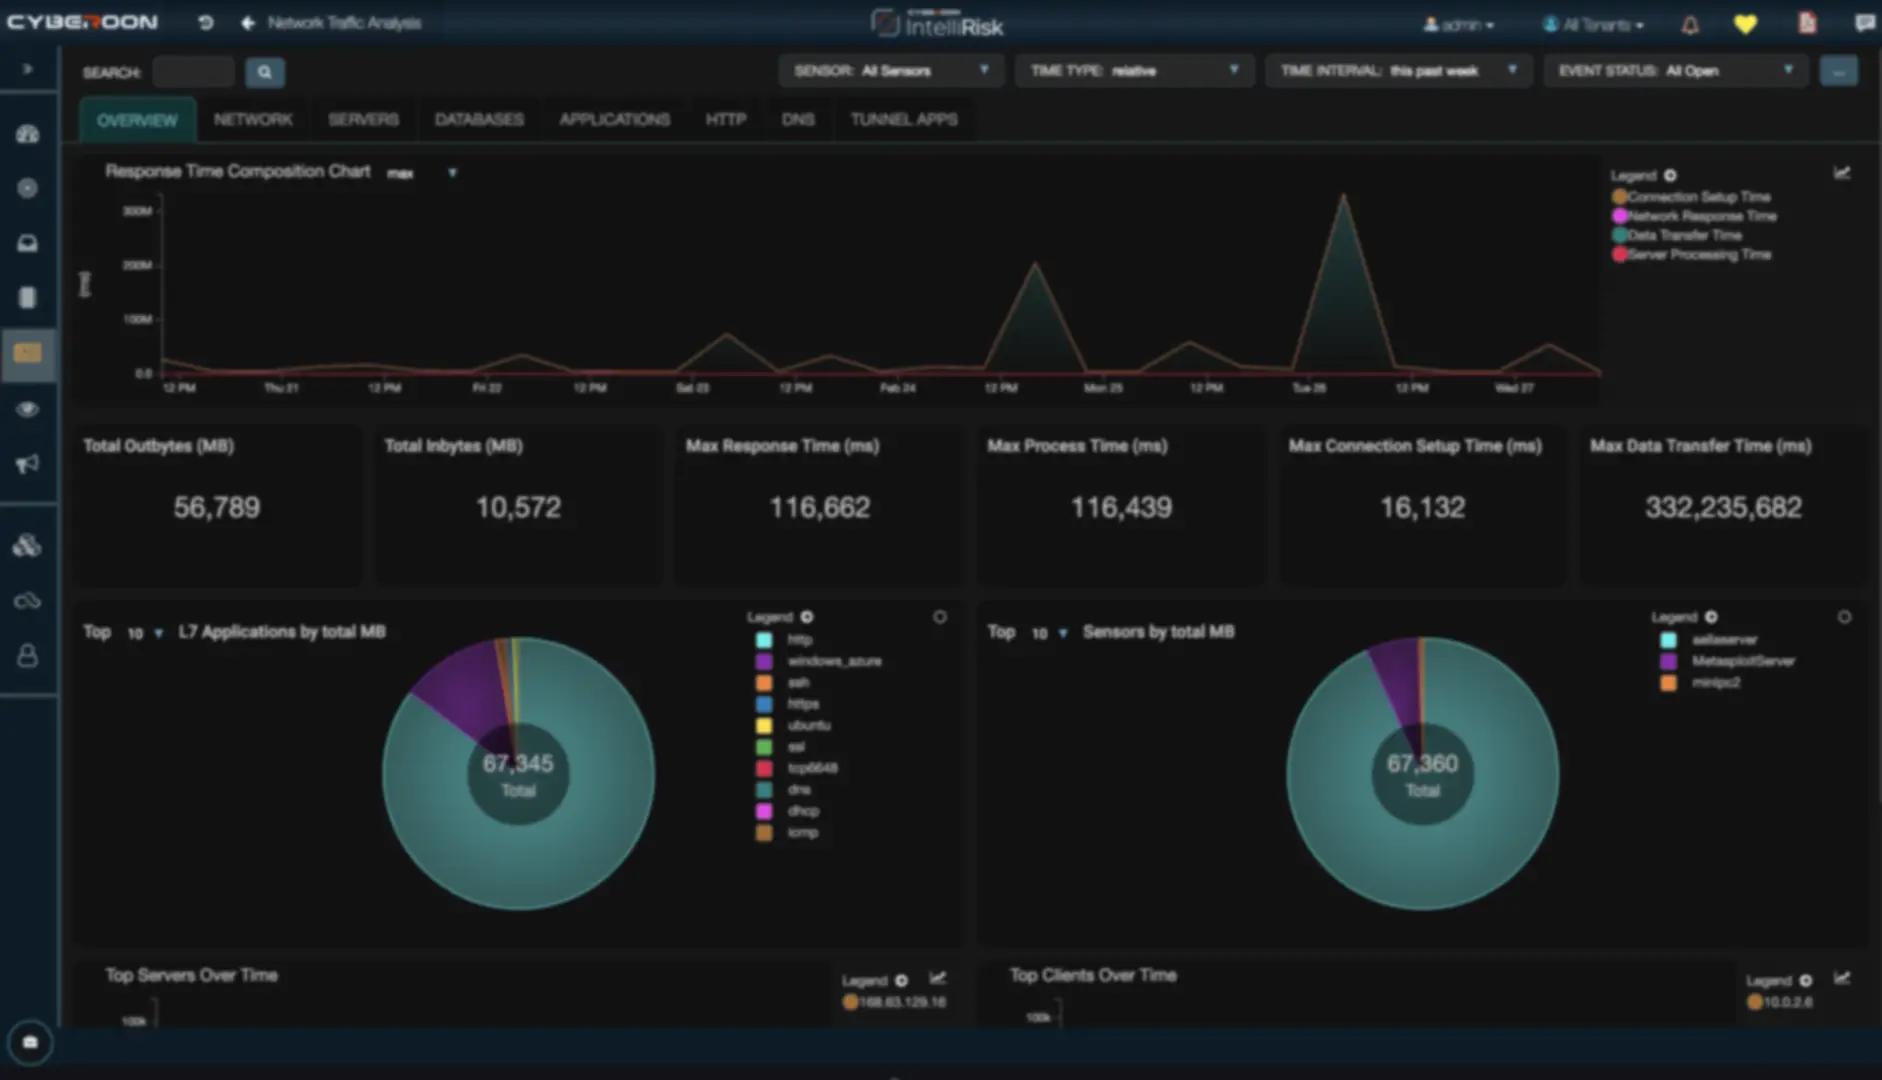Click the red PDF export icon

1807,23
